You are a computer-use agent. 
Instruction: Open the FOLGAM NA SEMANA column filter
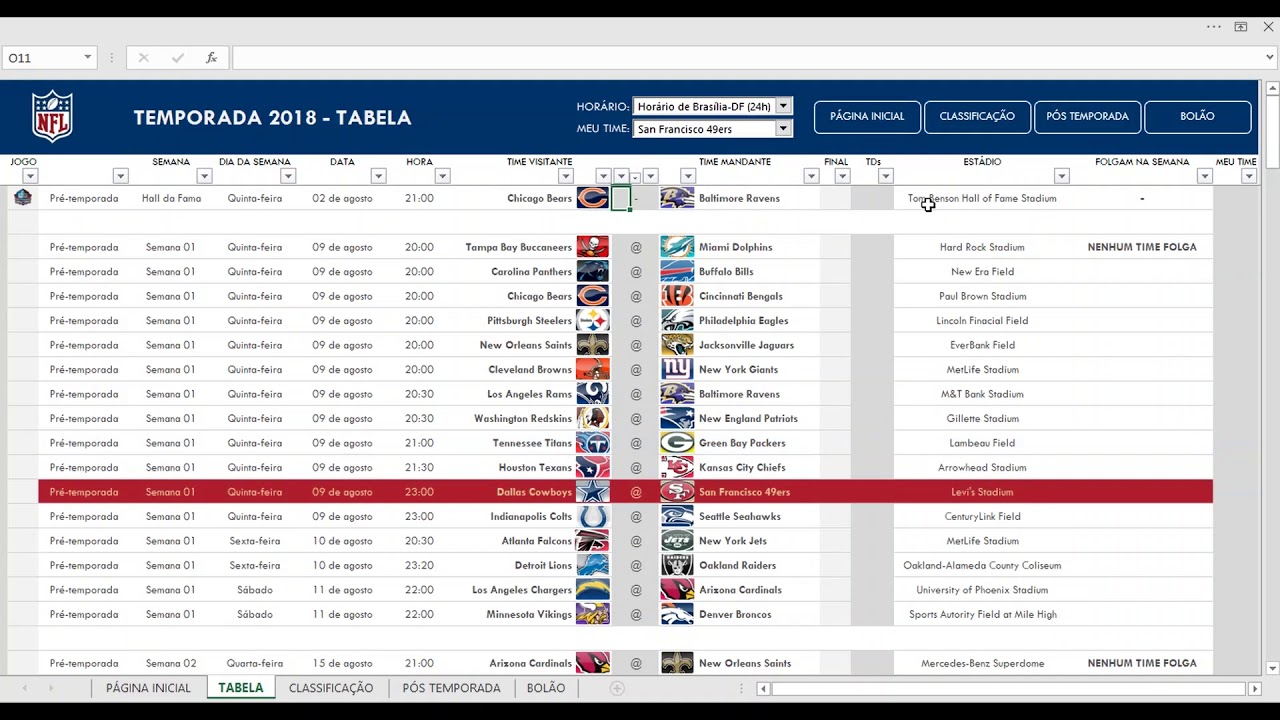pyautogui.click(x=1204, y=176)
